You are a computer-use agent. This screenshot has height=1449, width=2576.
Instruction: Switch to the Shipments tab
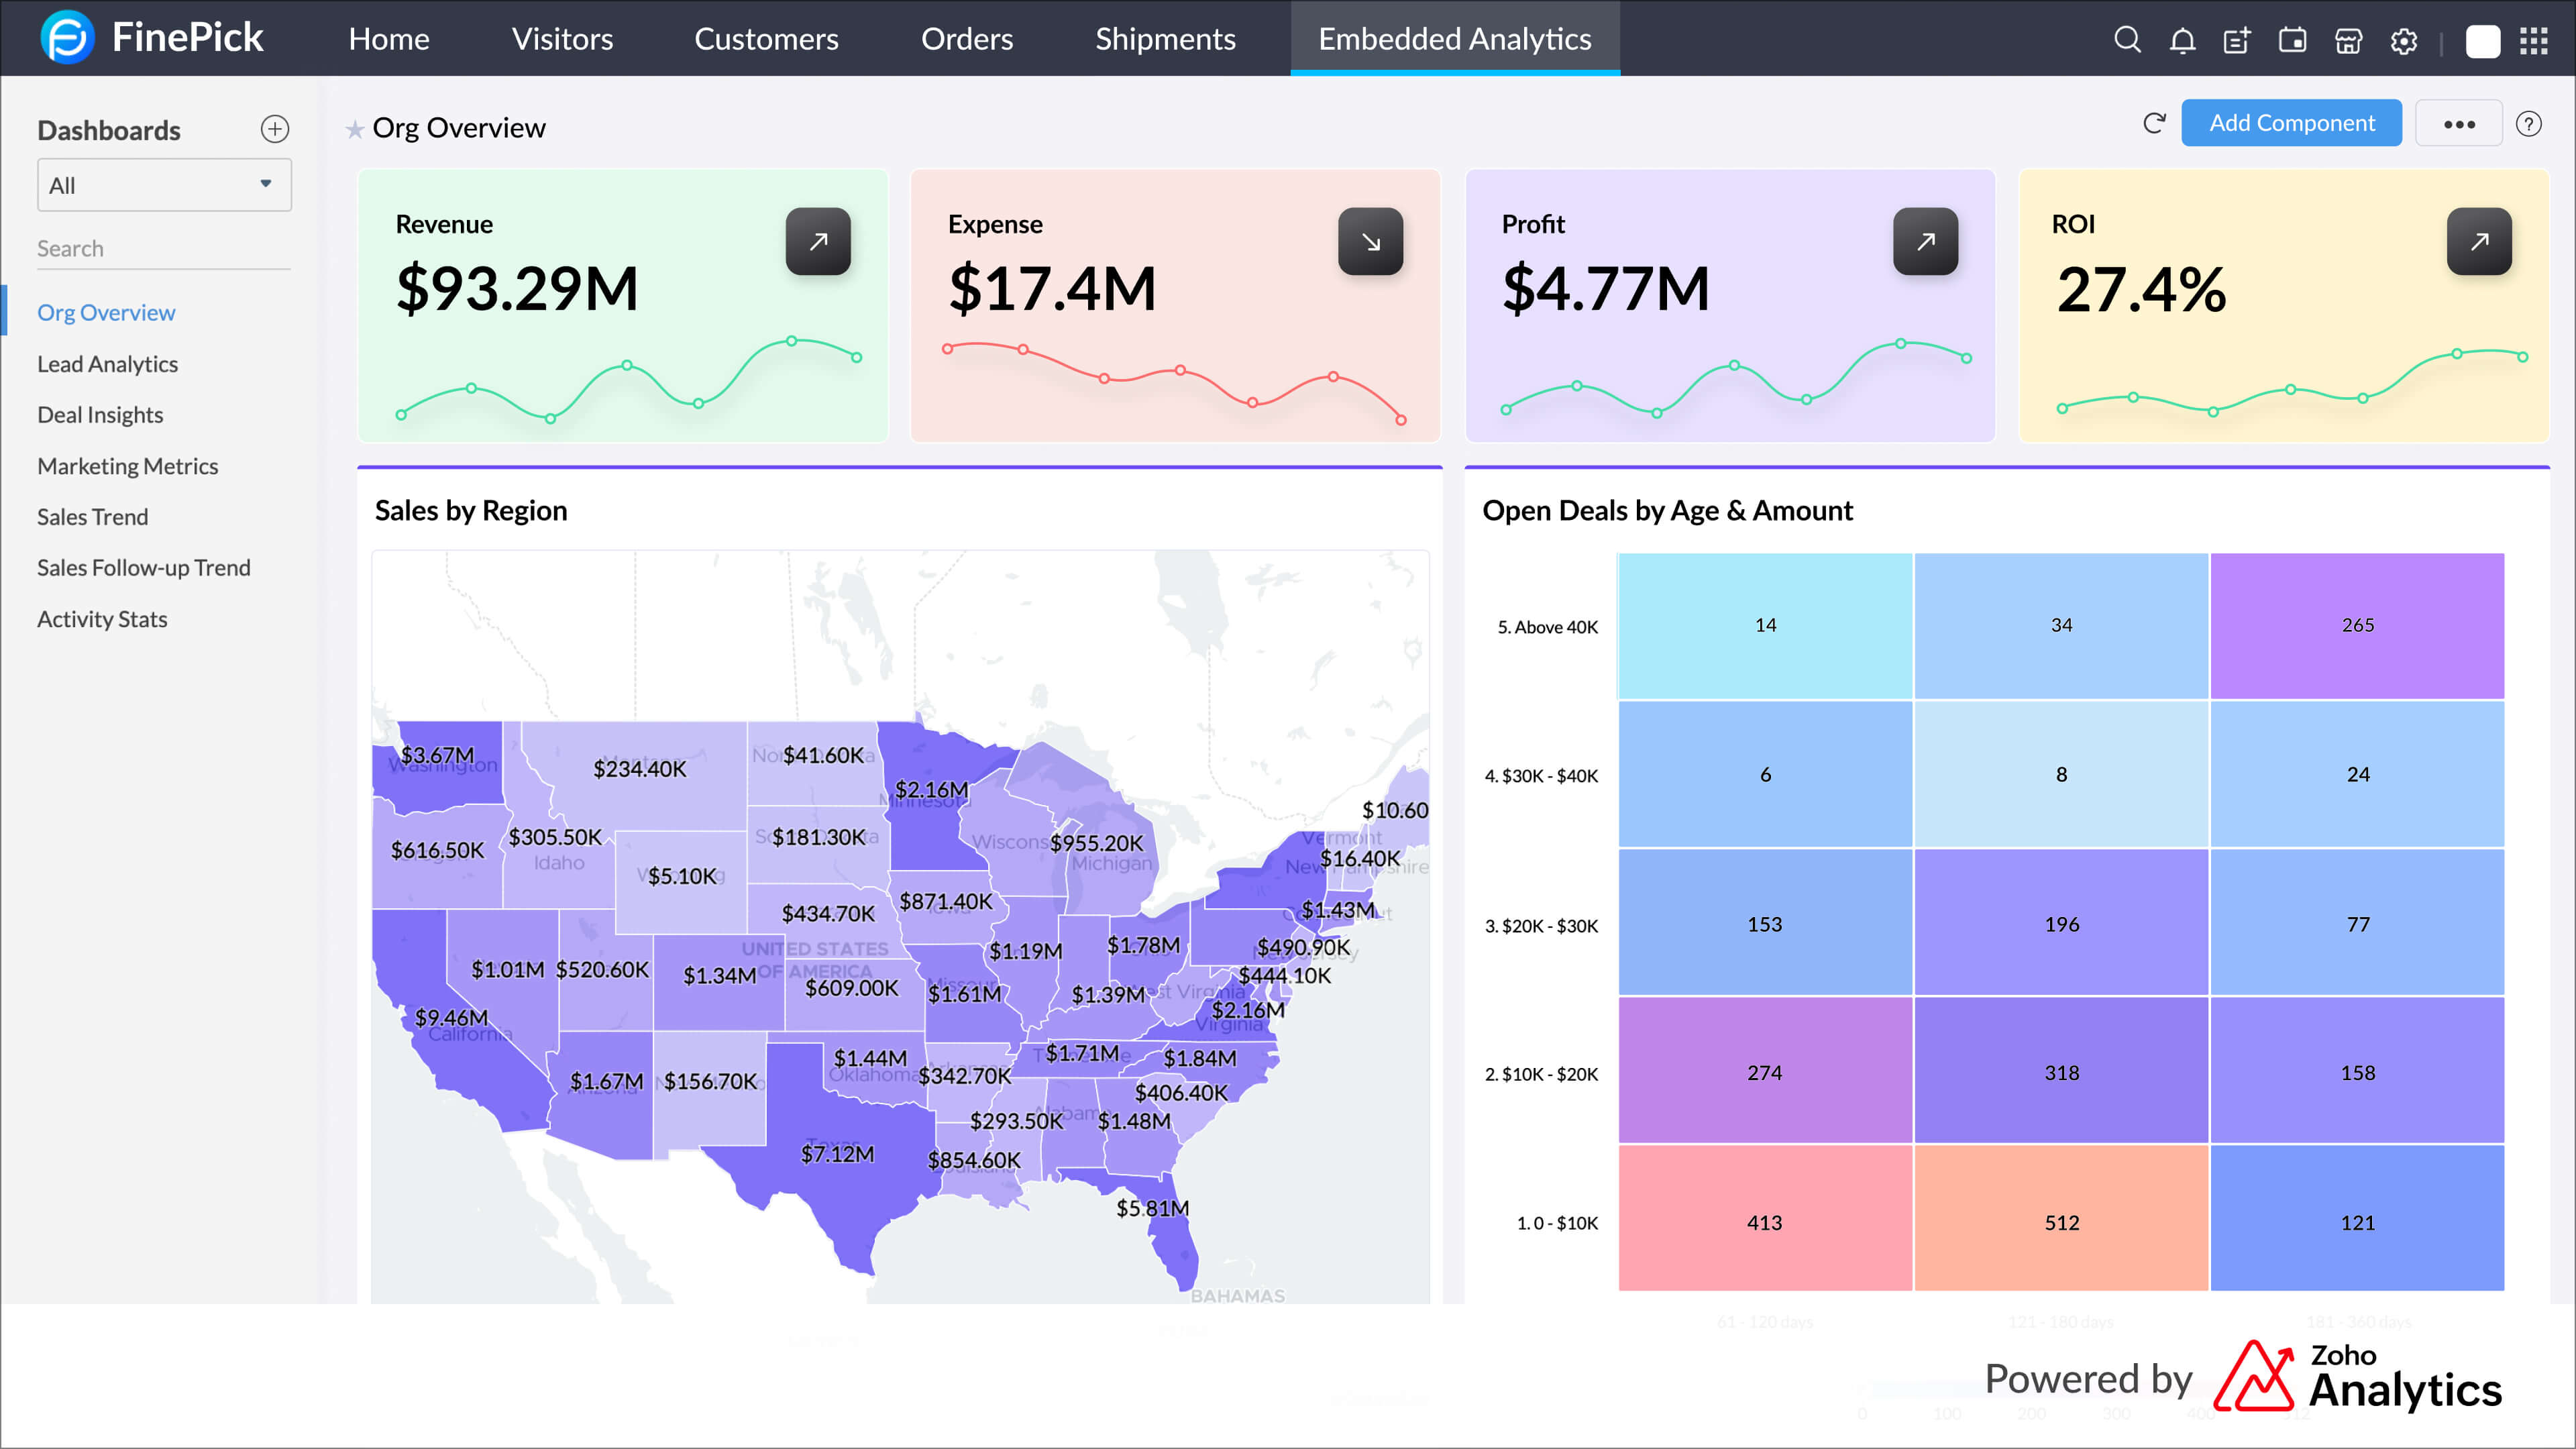click(x=1165, y=39)
